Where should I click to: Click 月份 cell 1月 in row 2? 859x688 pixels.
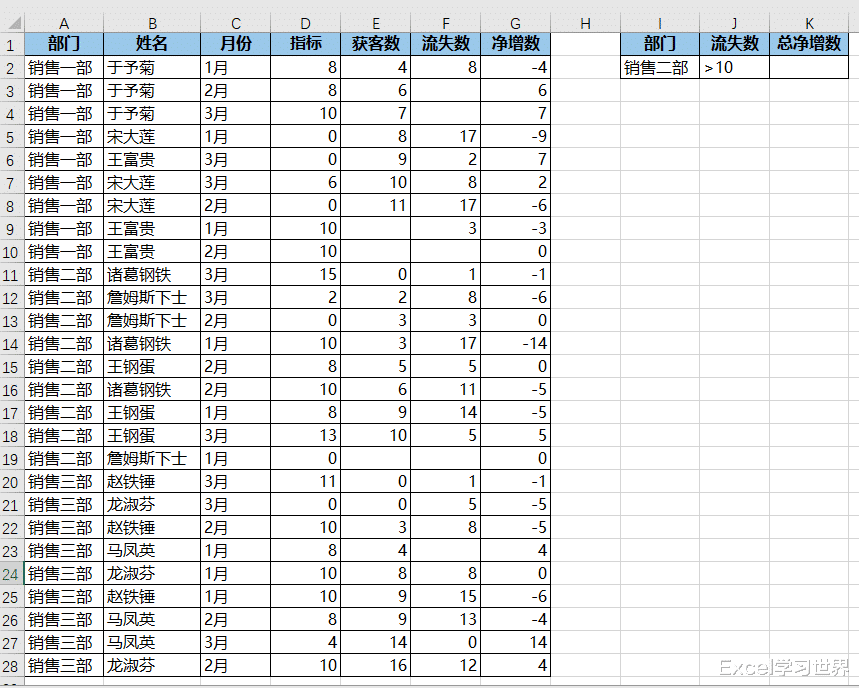coord(236,67)
